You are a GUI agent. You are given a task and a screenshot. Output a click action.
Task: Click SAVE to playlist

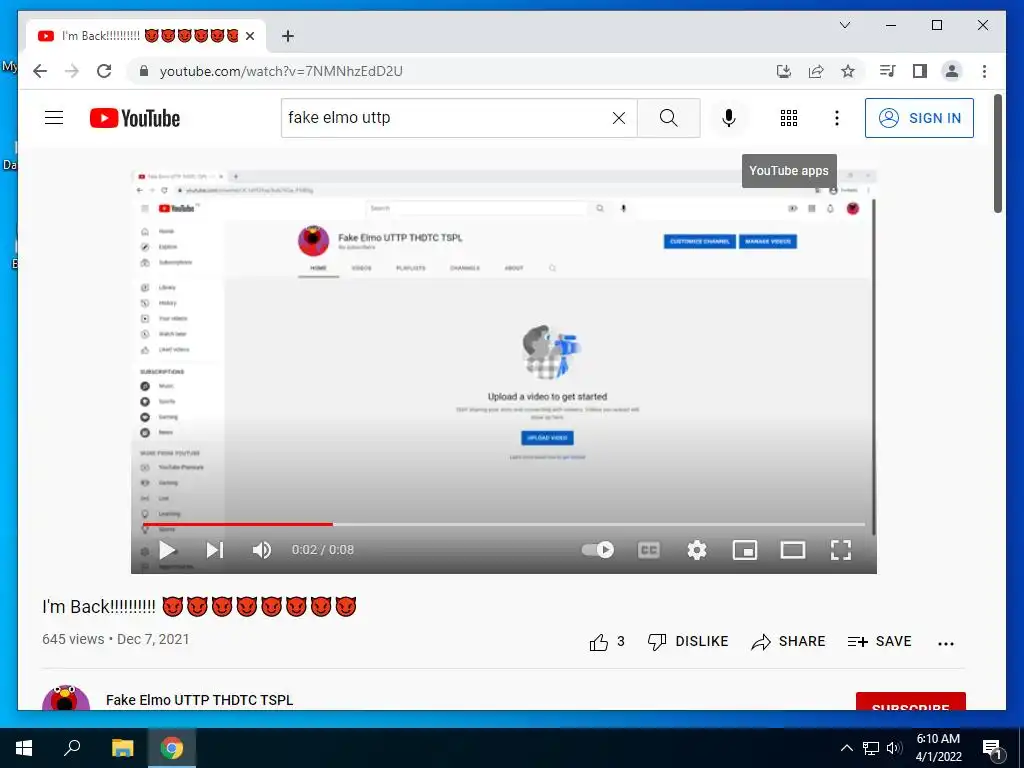[x=879, y=642]
